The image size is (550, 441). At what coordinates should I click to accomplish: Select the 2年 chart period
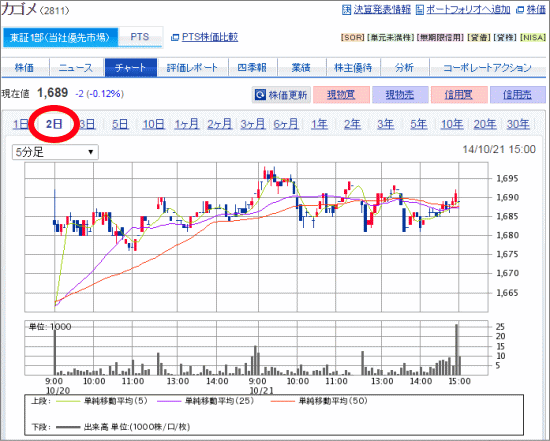point(352,124)
